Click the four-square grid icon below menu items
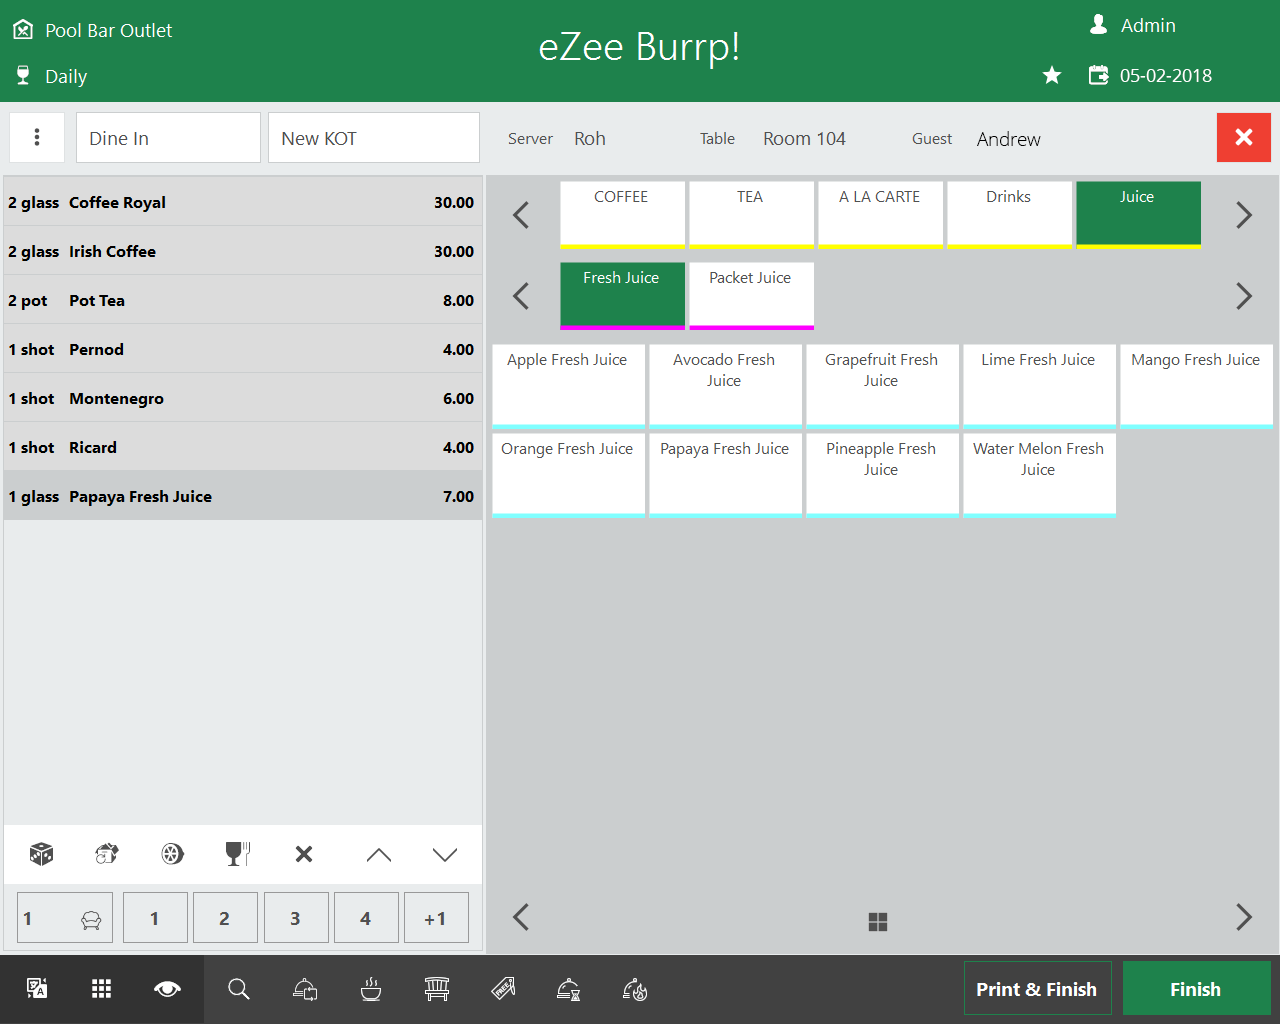1280x1024 pixels. pyautogui.click(x=878, y=922)
